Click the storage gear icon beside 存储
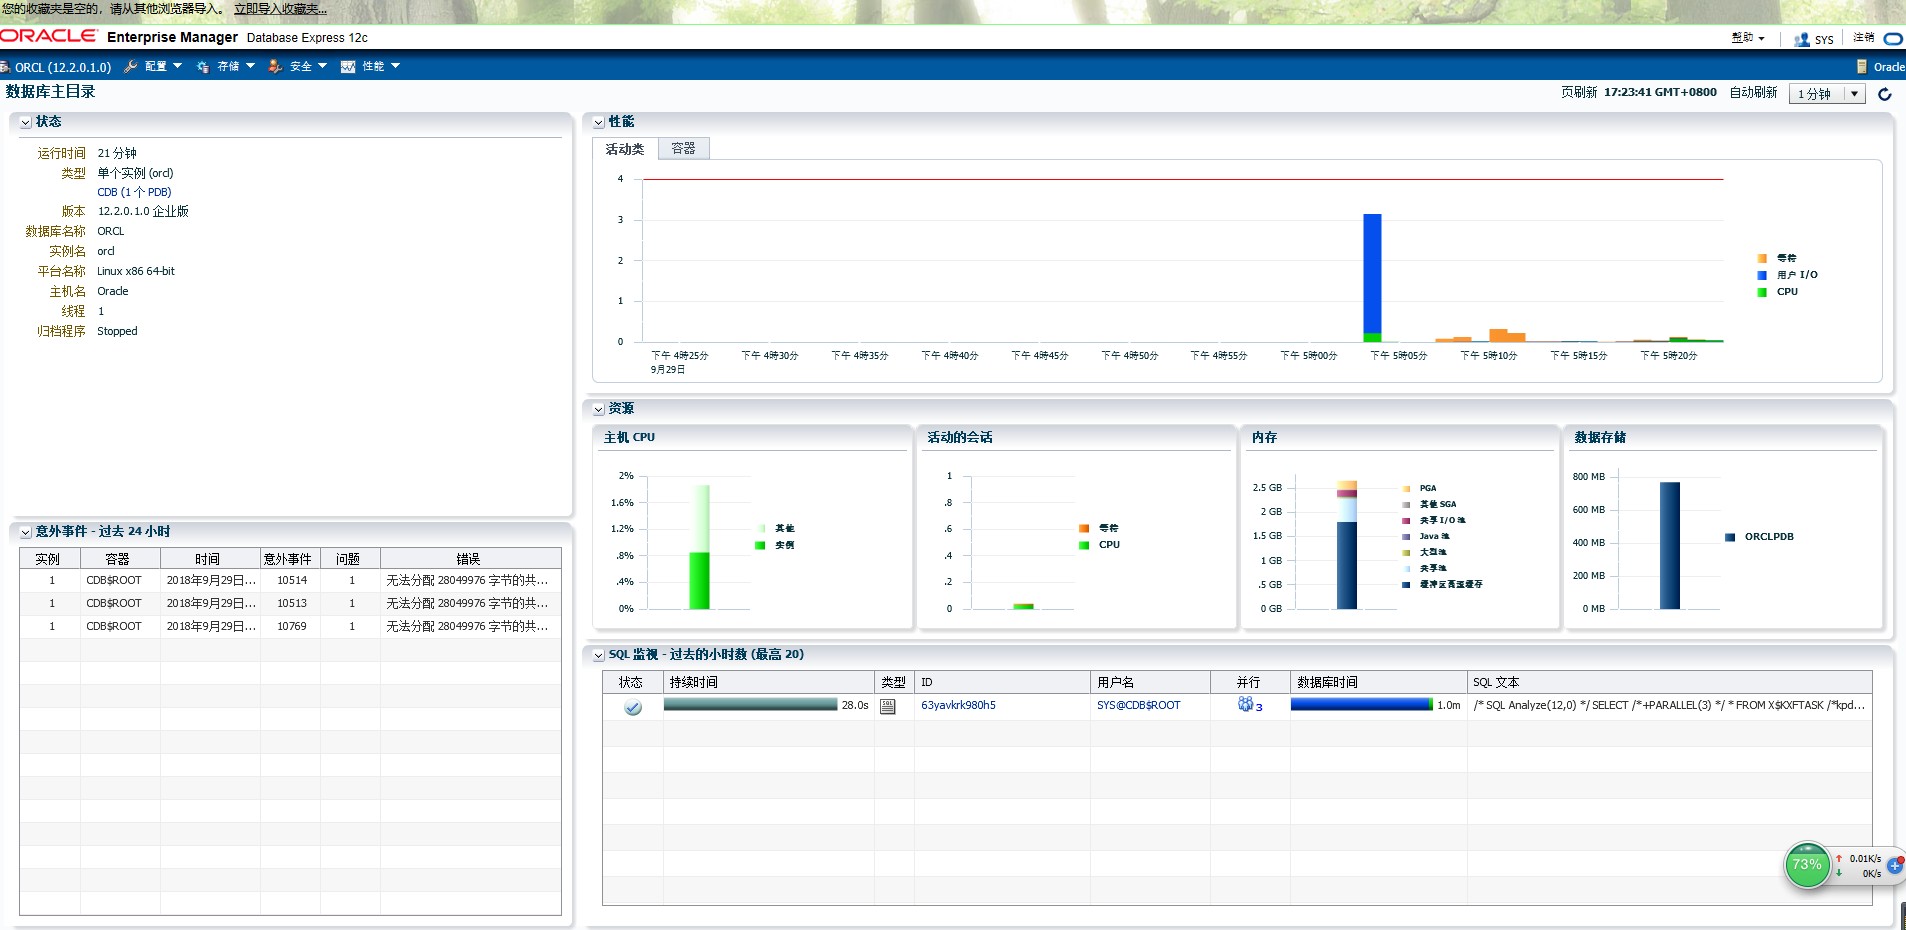Viewport: 1906px width, 930px height. tap(203, 67)
